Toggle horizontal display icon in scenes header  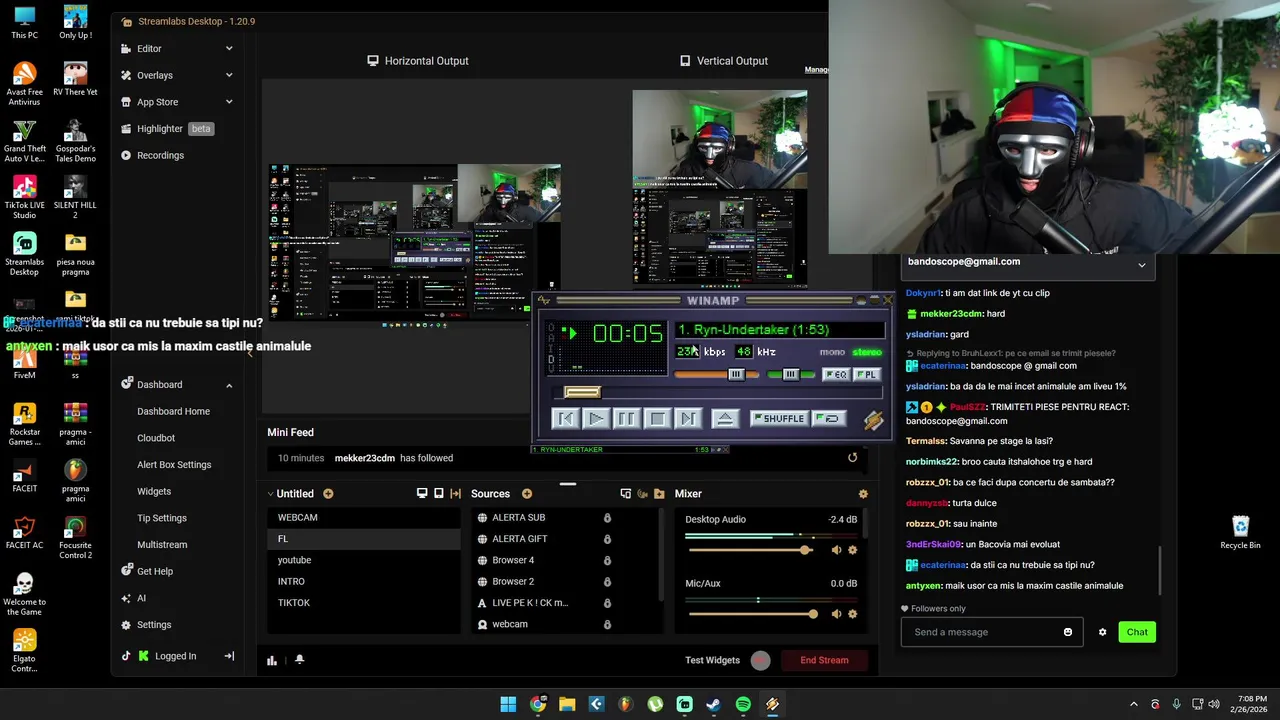(x=422, y=494)
